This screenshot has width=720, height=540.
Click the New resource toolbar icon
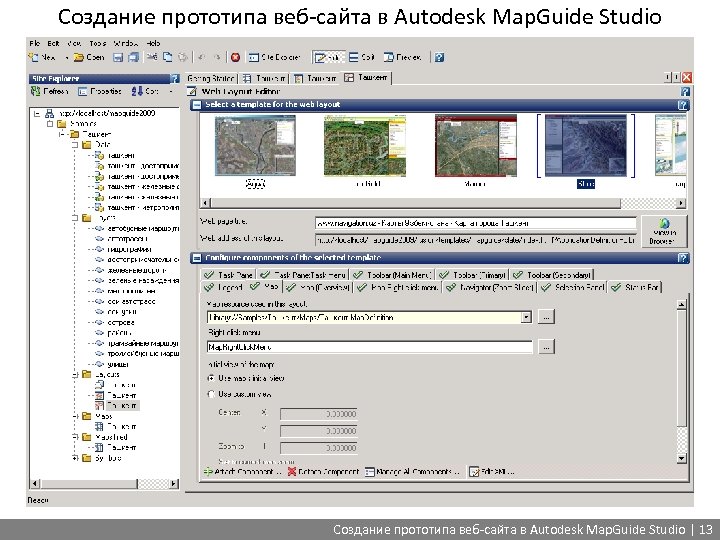point(33,57)
